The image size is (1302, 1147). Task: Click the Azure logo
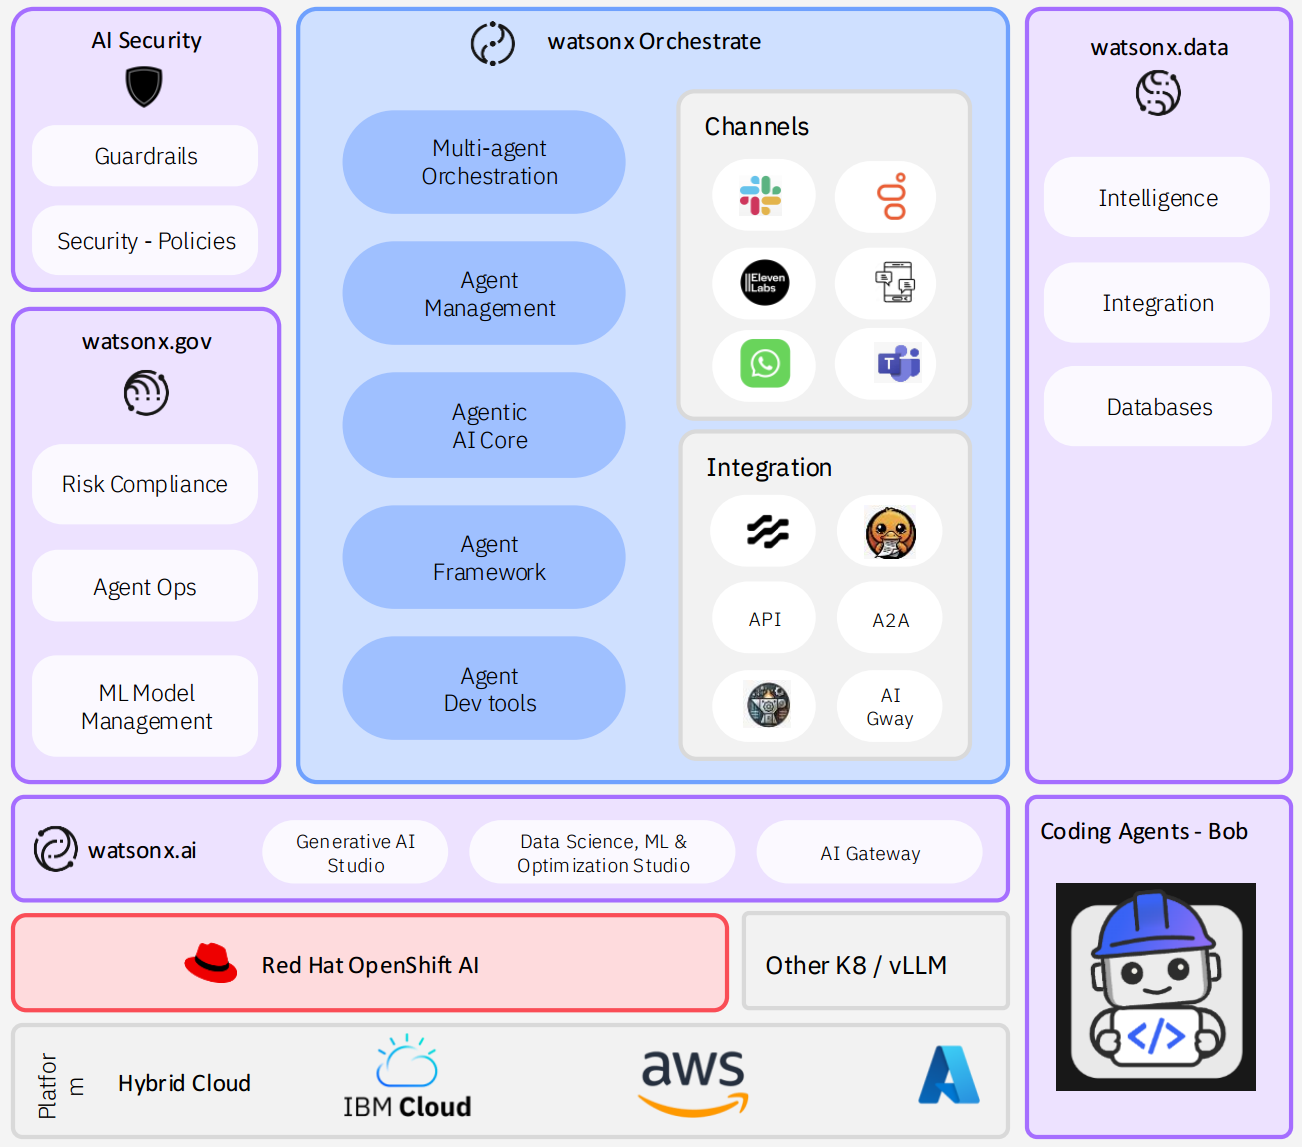click(949, 1075)
